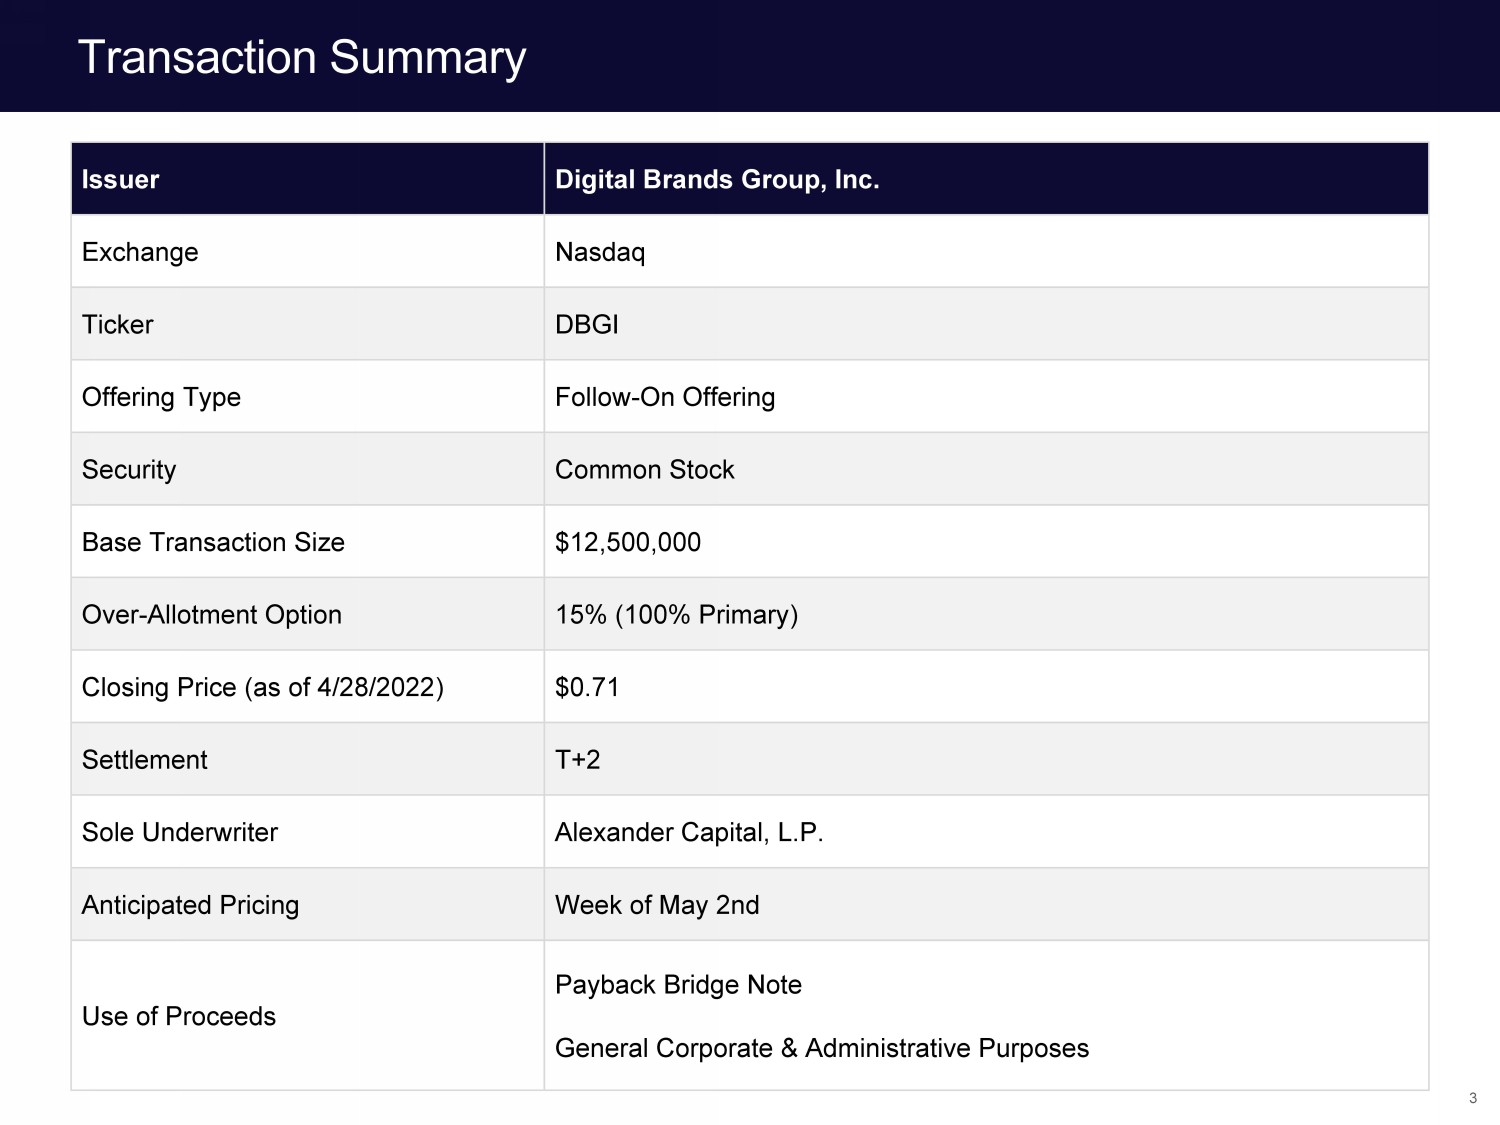Image resolution: width=1500 pixels, height=1125 pixels.
Task: Click the Transaction Summary slide title
Action: click(301, 57)
